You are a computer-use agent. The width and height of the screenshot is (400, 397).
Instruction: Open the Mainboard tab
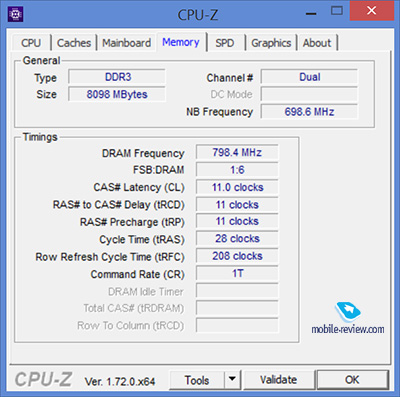(x=126, y=43)
